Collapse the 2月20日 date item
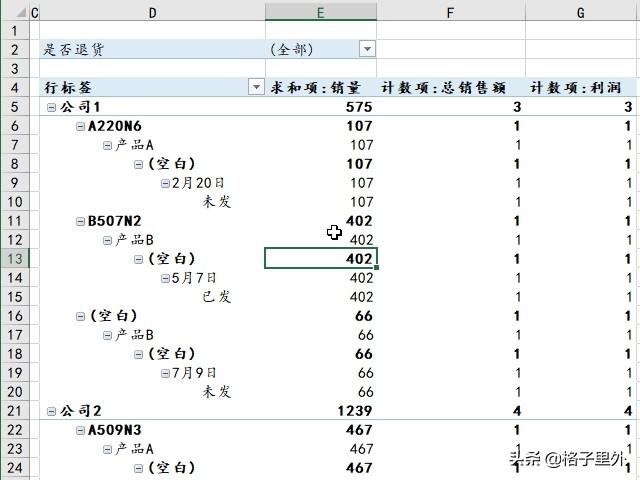This screenshot has height=480, width=640. pyautogui.click(x=165, y=183)
